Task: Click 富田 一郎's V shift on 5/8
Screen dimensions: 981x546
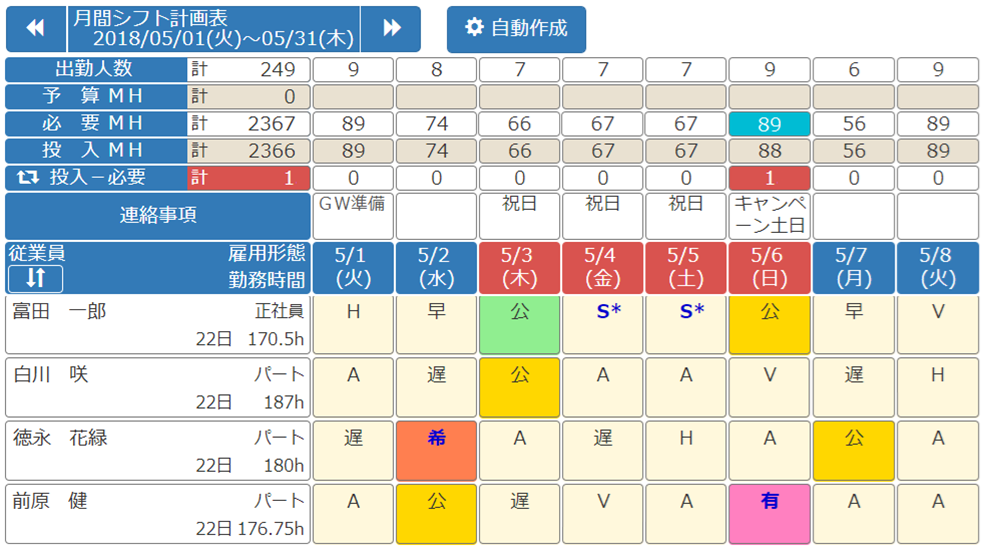Action: click(x=938, y=325)
